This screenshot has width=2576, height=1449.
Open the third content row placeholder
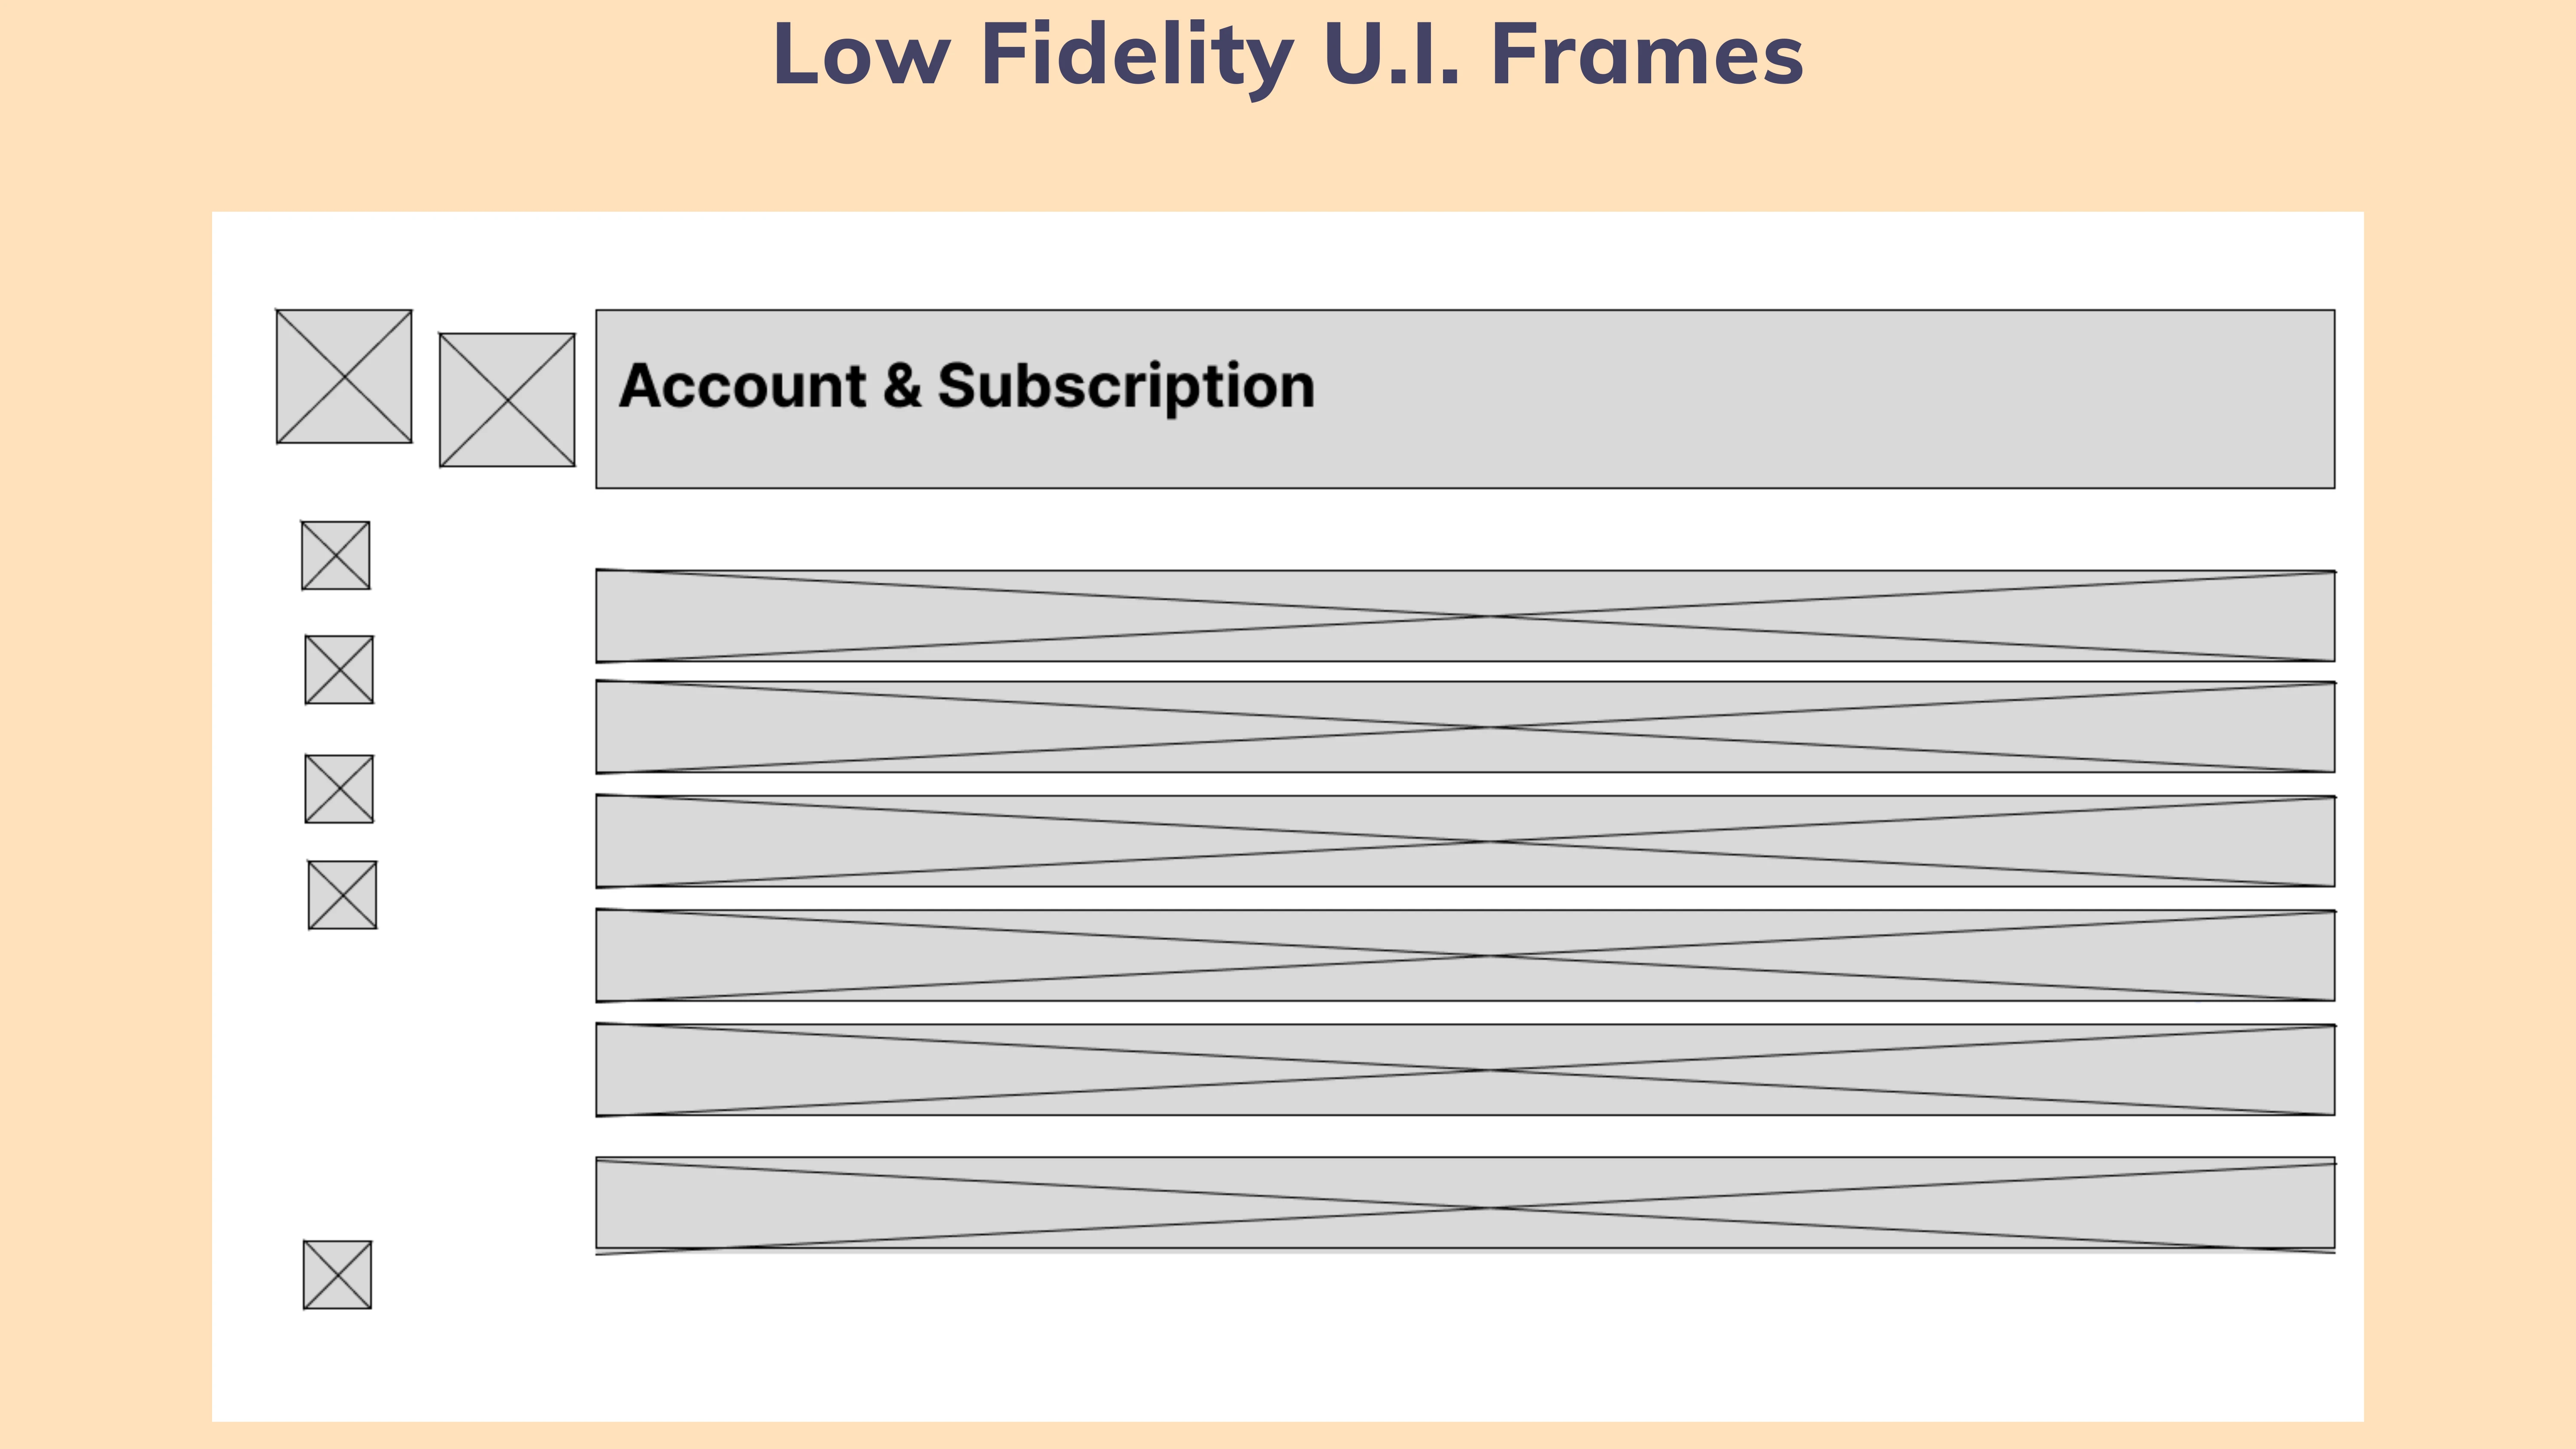[1465, 841]
